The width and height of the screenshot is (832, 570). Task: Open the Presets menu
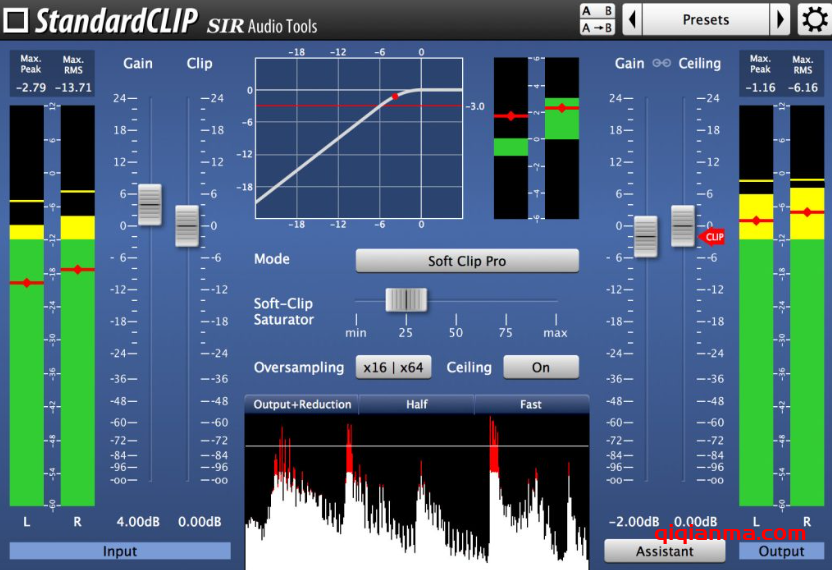706,20
